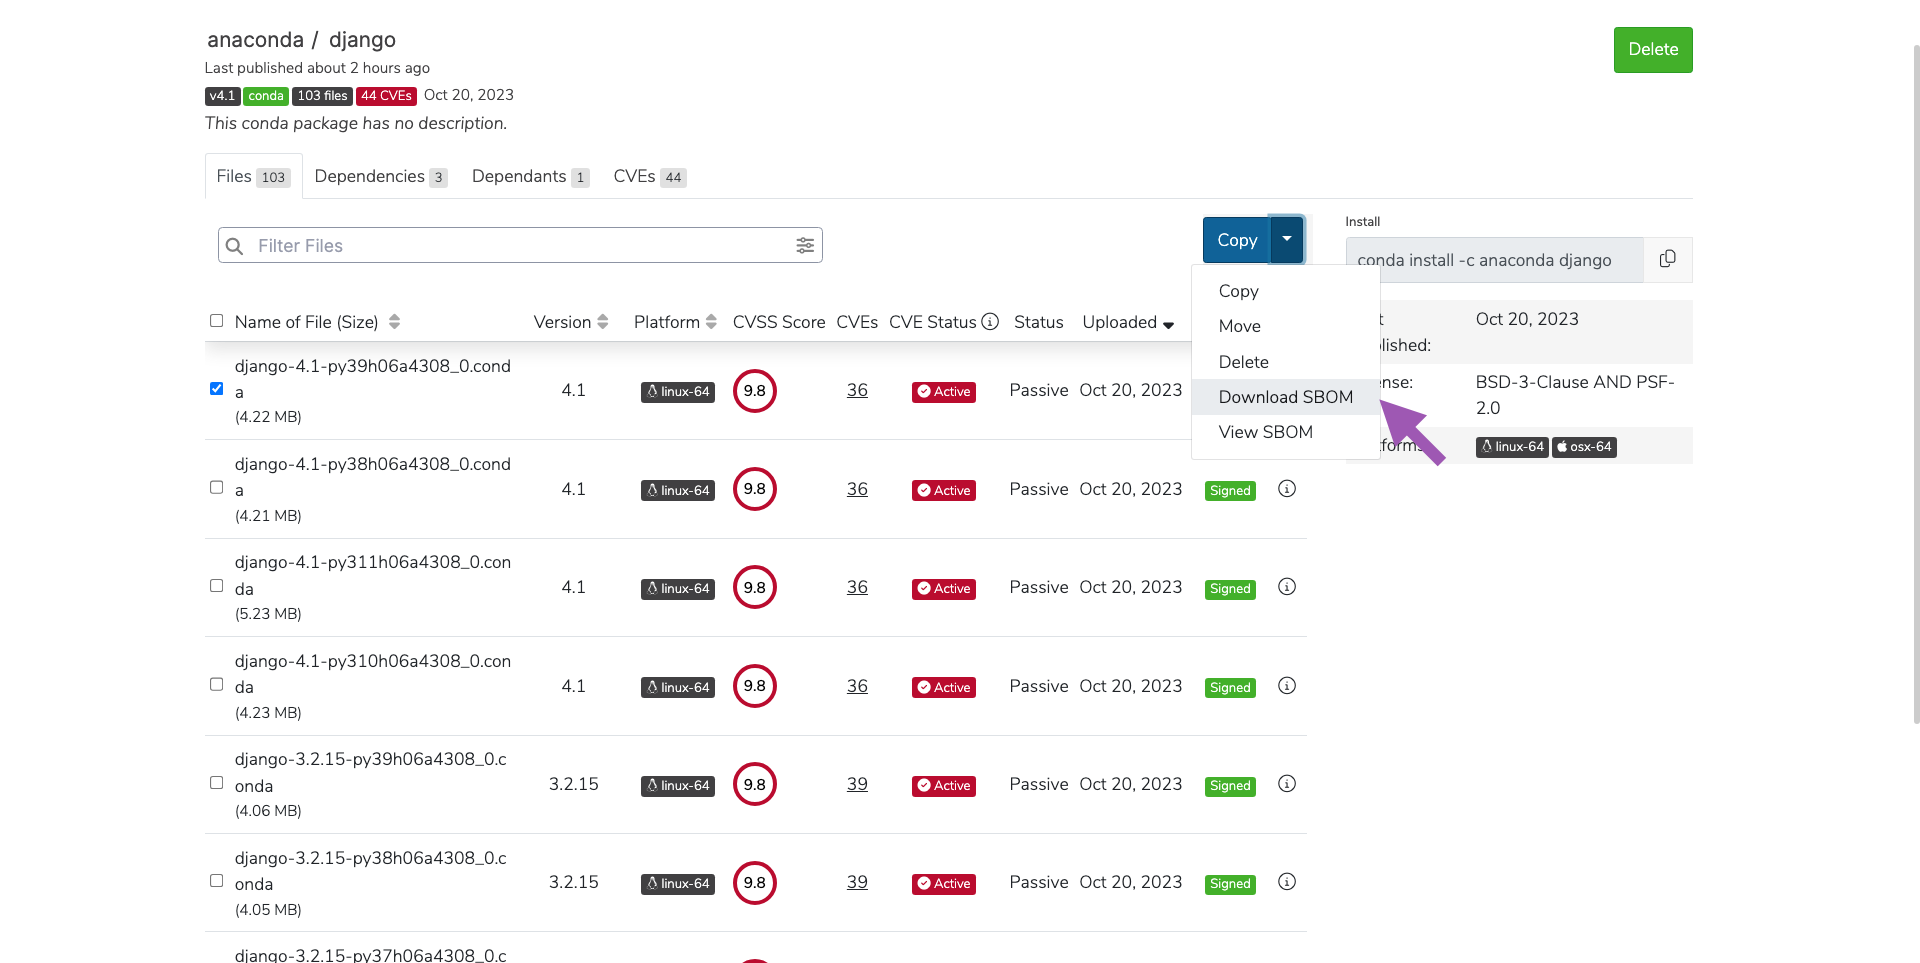Image resolution: width=1920 pixels, height=963 pixels.
Task: Focus the Filter Files search field
Action: (x=520, y=245)
